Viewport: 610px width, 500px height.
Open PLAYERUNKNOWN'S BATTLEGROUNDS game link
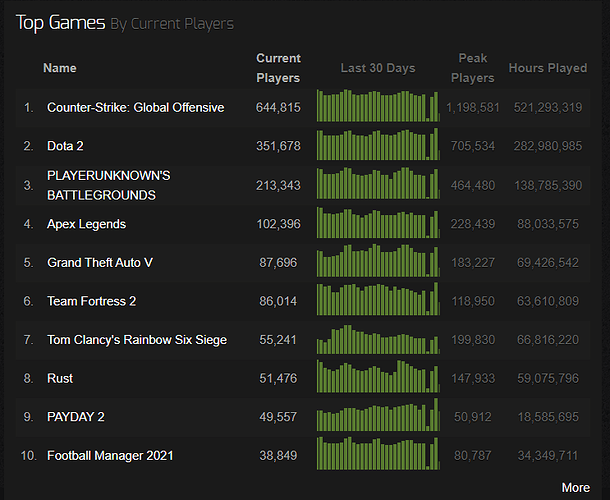point(109,185)
